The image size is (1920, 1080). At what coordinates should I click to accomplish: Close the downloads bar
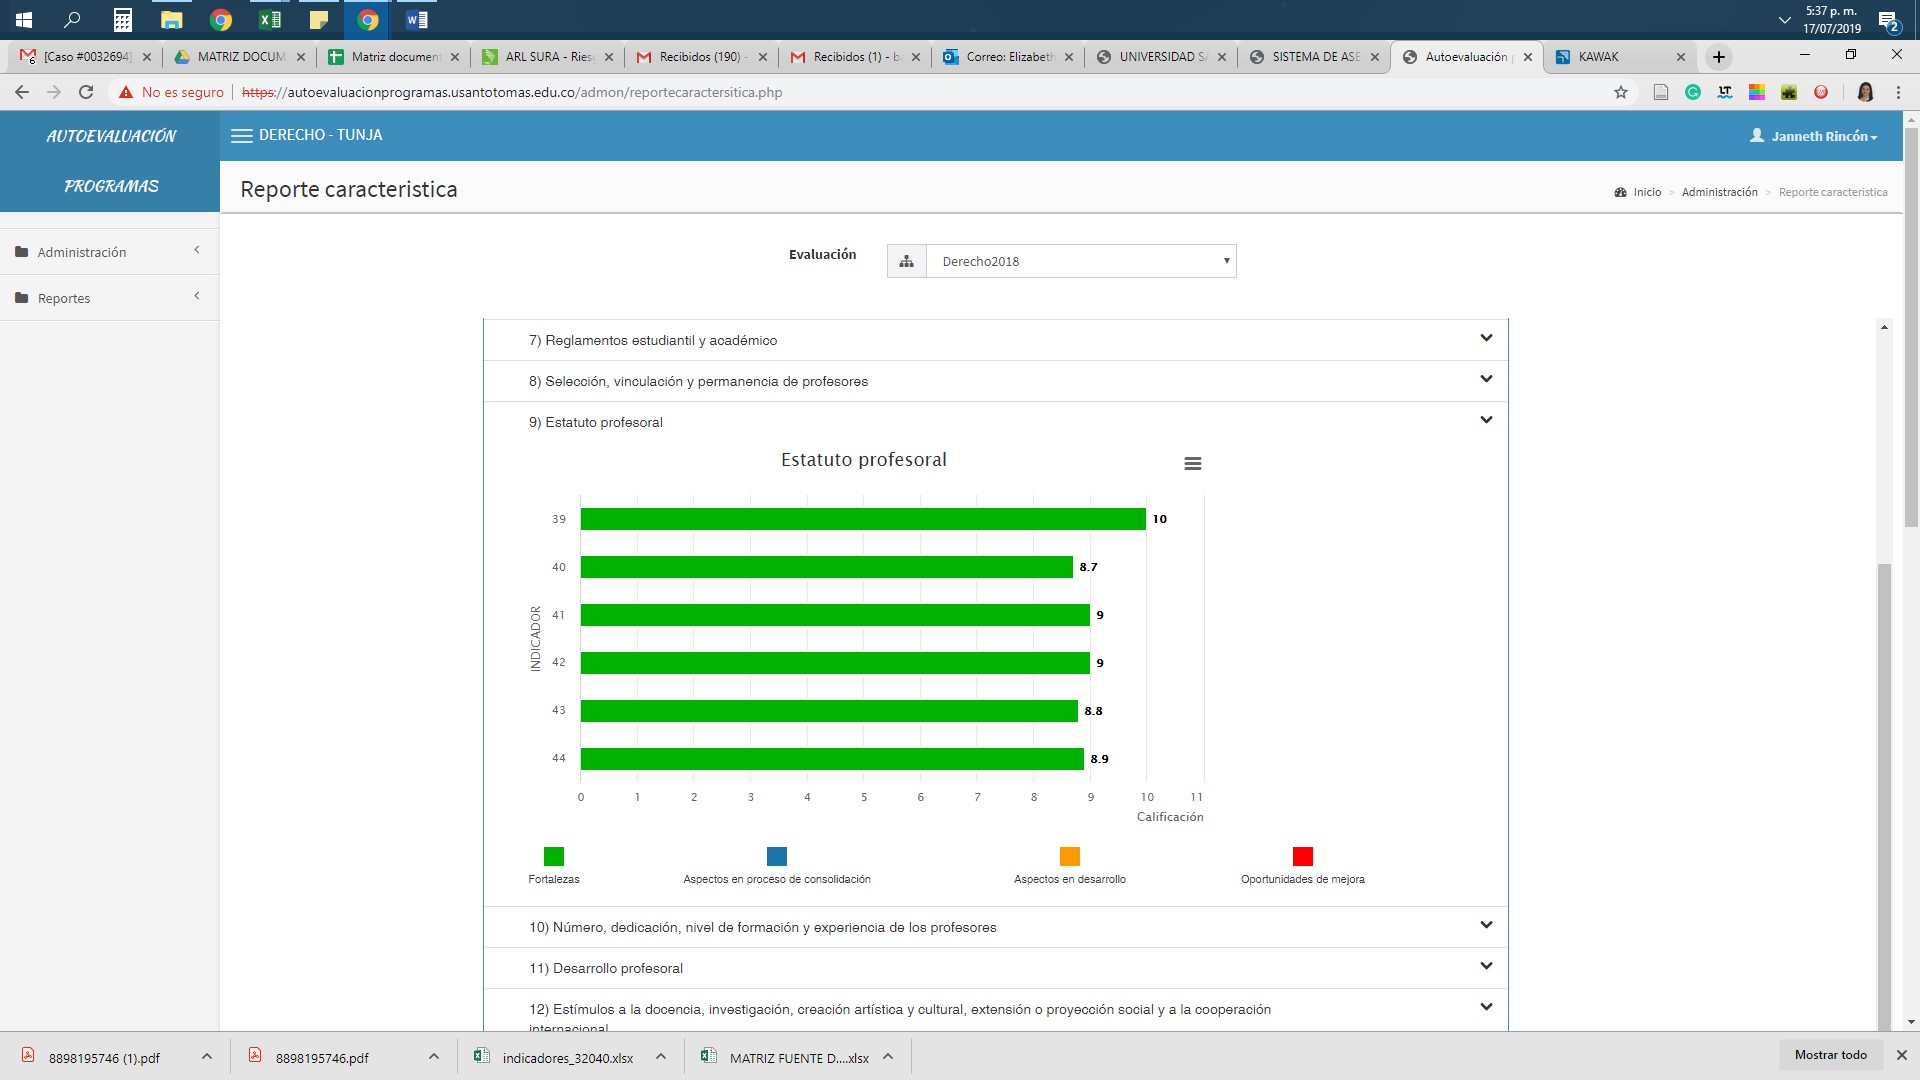tap(1901, 1055)
